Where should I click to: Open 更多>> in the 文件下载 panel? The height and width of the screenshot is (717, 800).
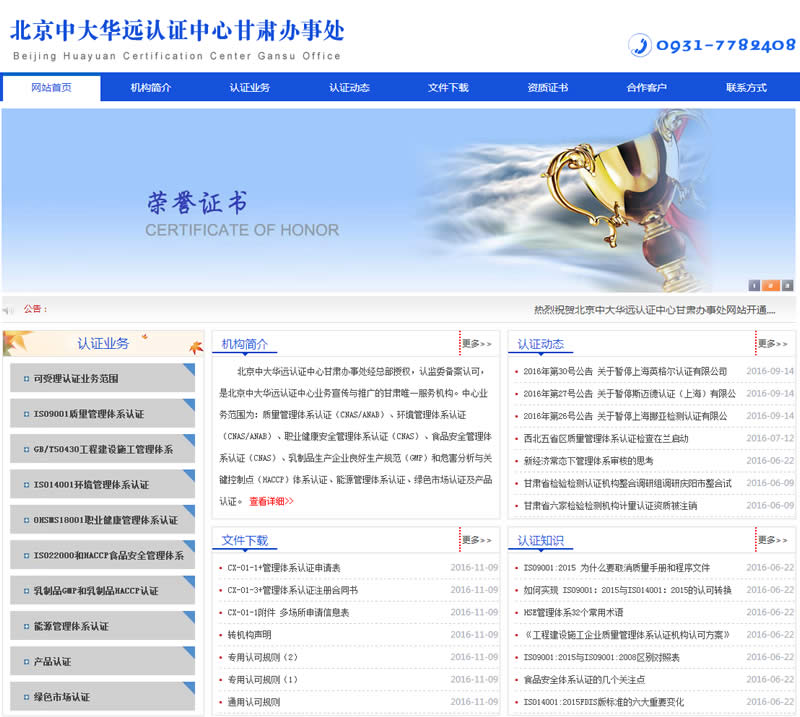tap(477, 540)
